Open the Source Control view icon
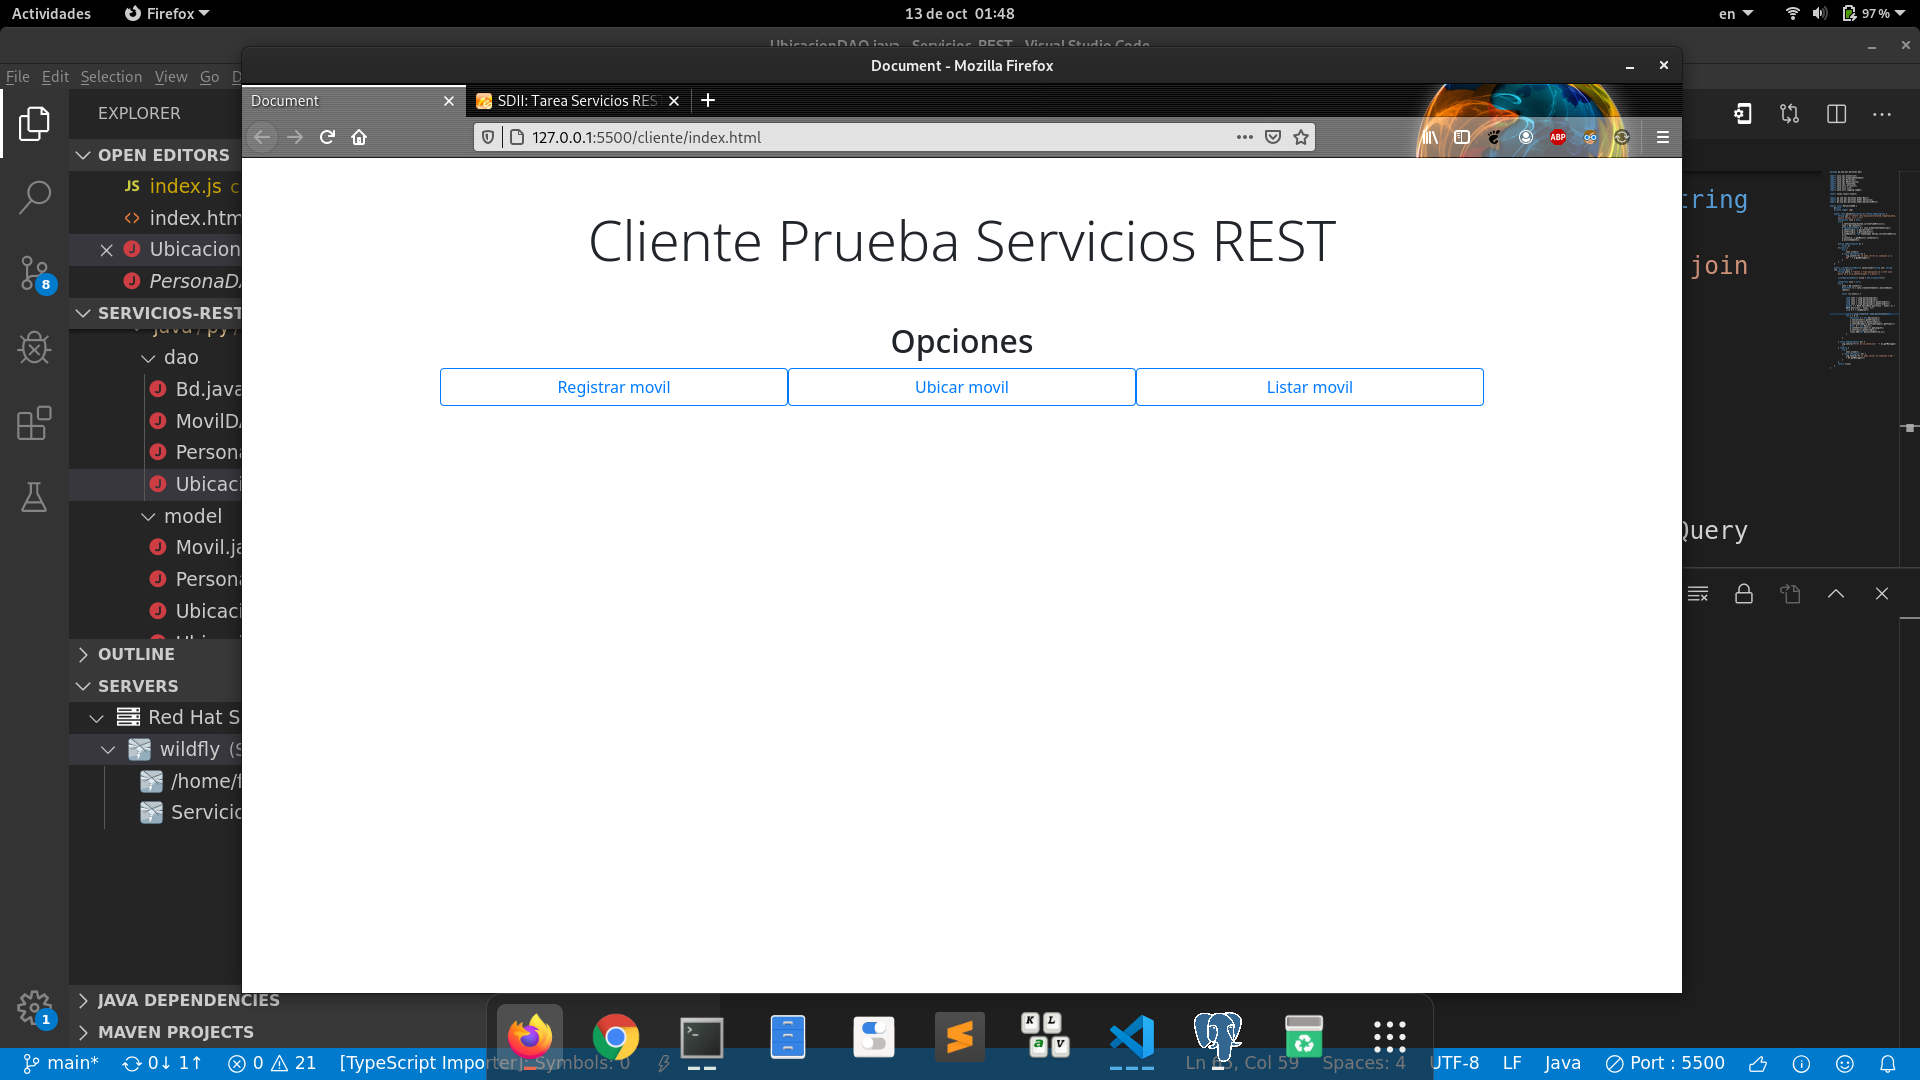Viewport: 1920px width, 1080px height. pyautogui.click(x=34, y=272)
